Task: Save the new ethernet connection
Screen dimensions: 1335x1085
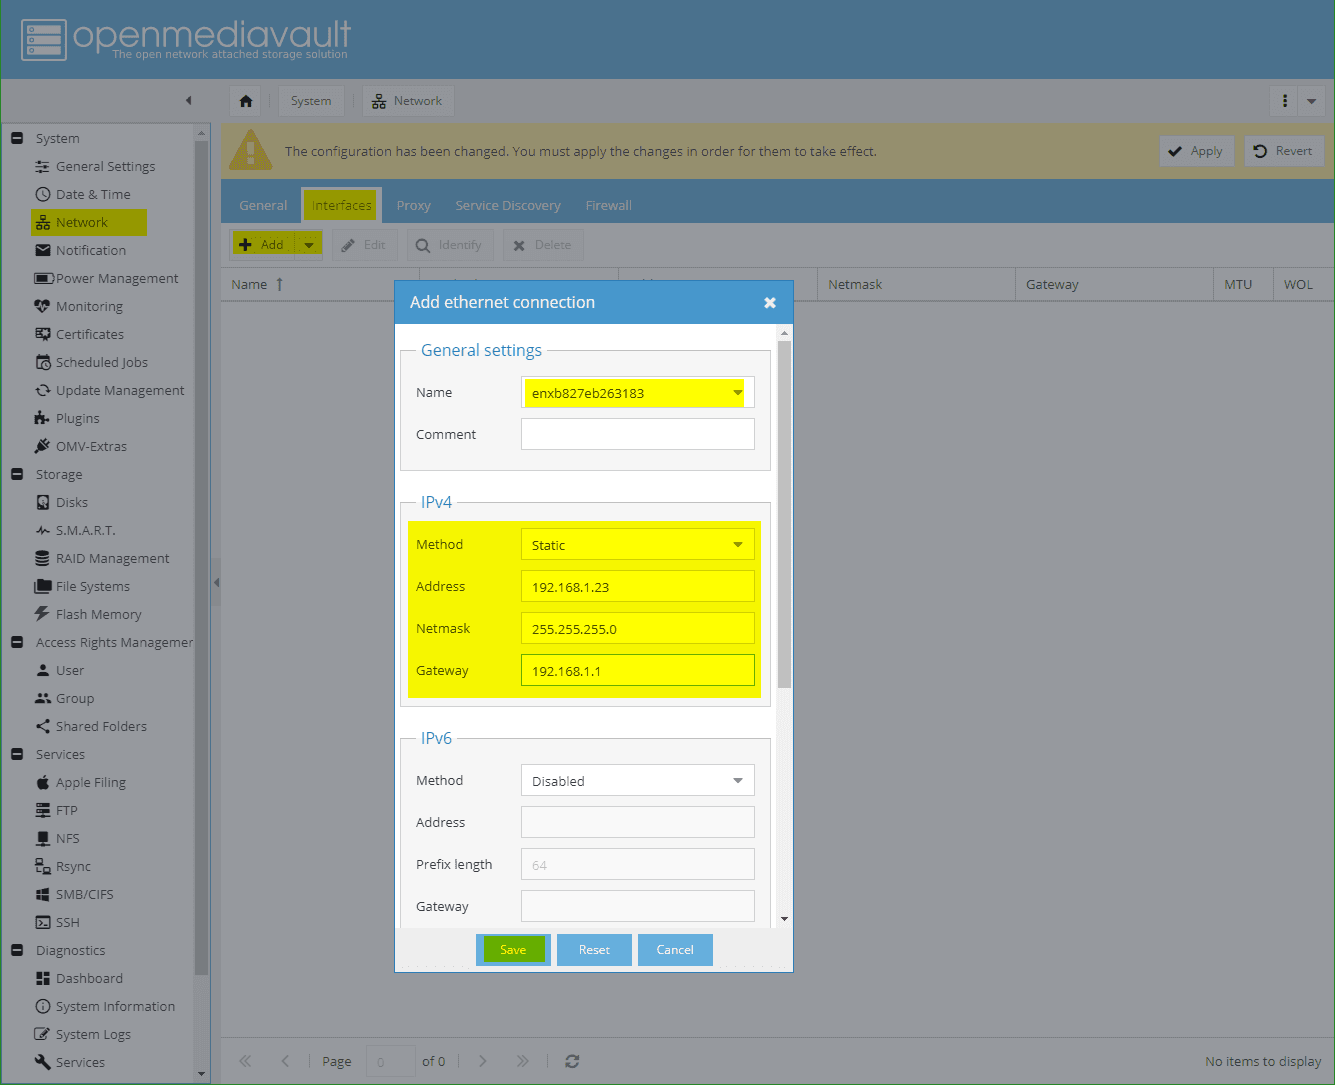Action: coord(513,949)
